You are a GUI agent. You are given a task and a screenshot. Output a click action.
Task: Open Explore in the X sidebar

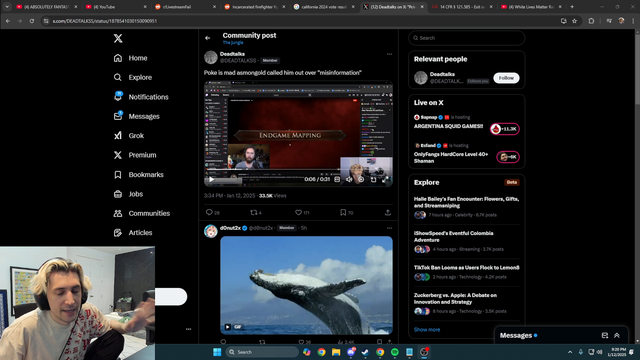click(x=133, y=77)
